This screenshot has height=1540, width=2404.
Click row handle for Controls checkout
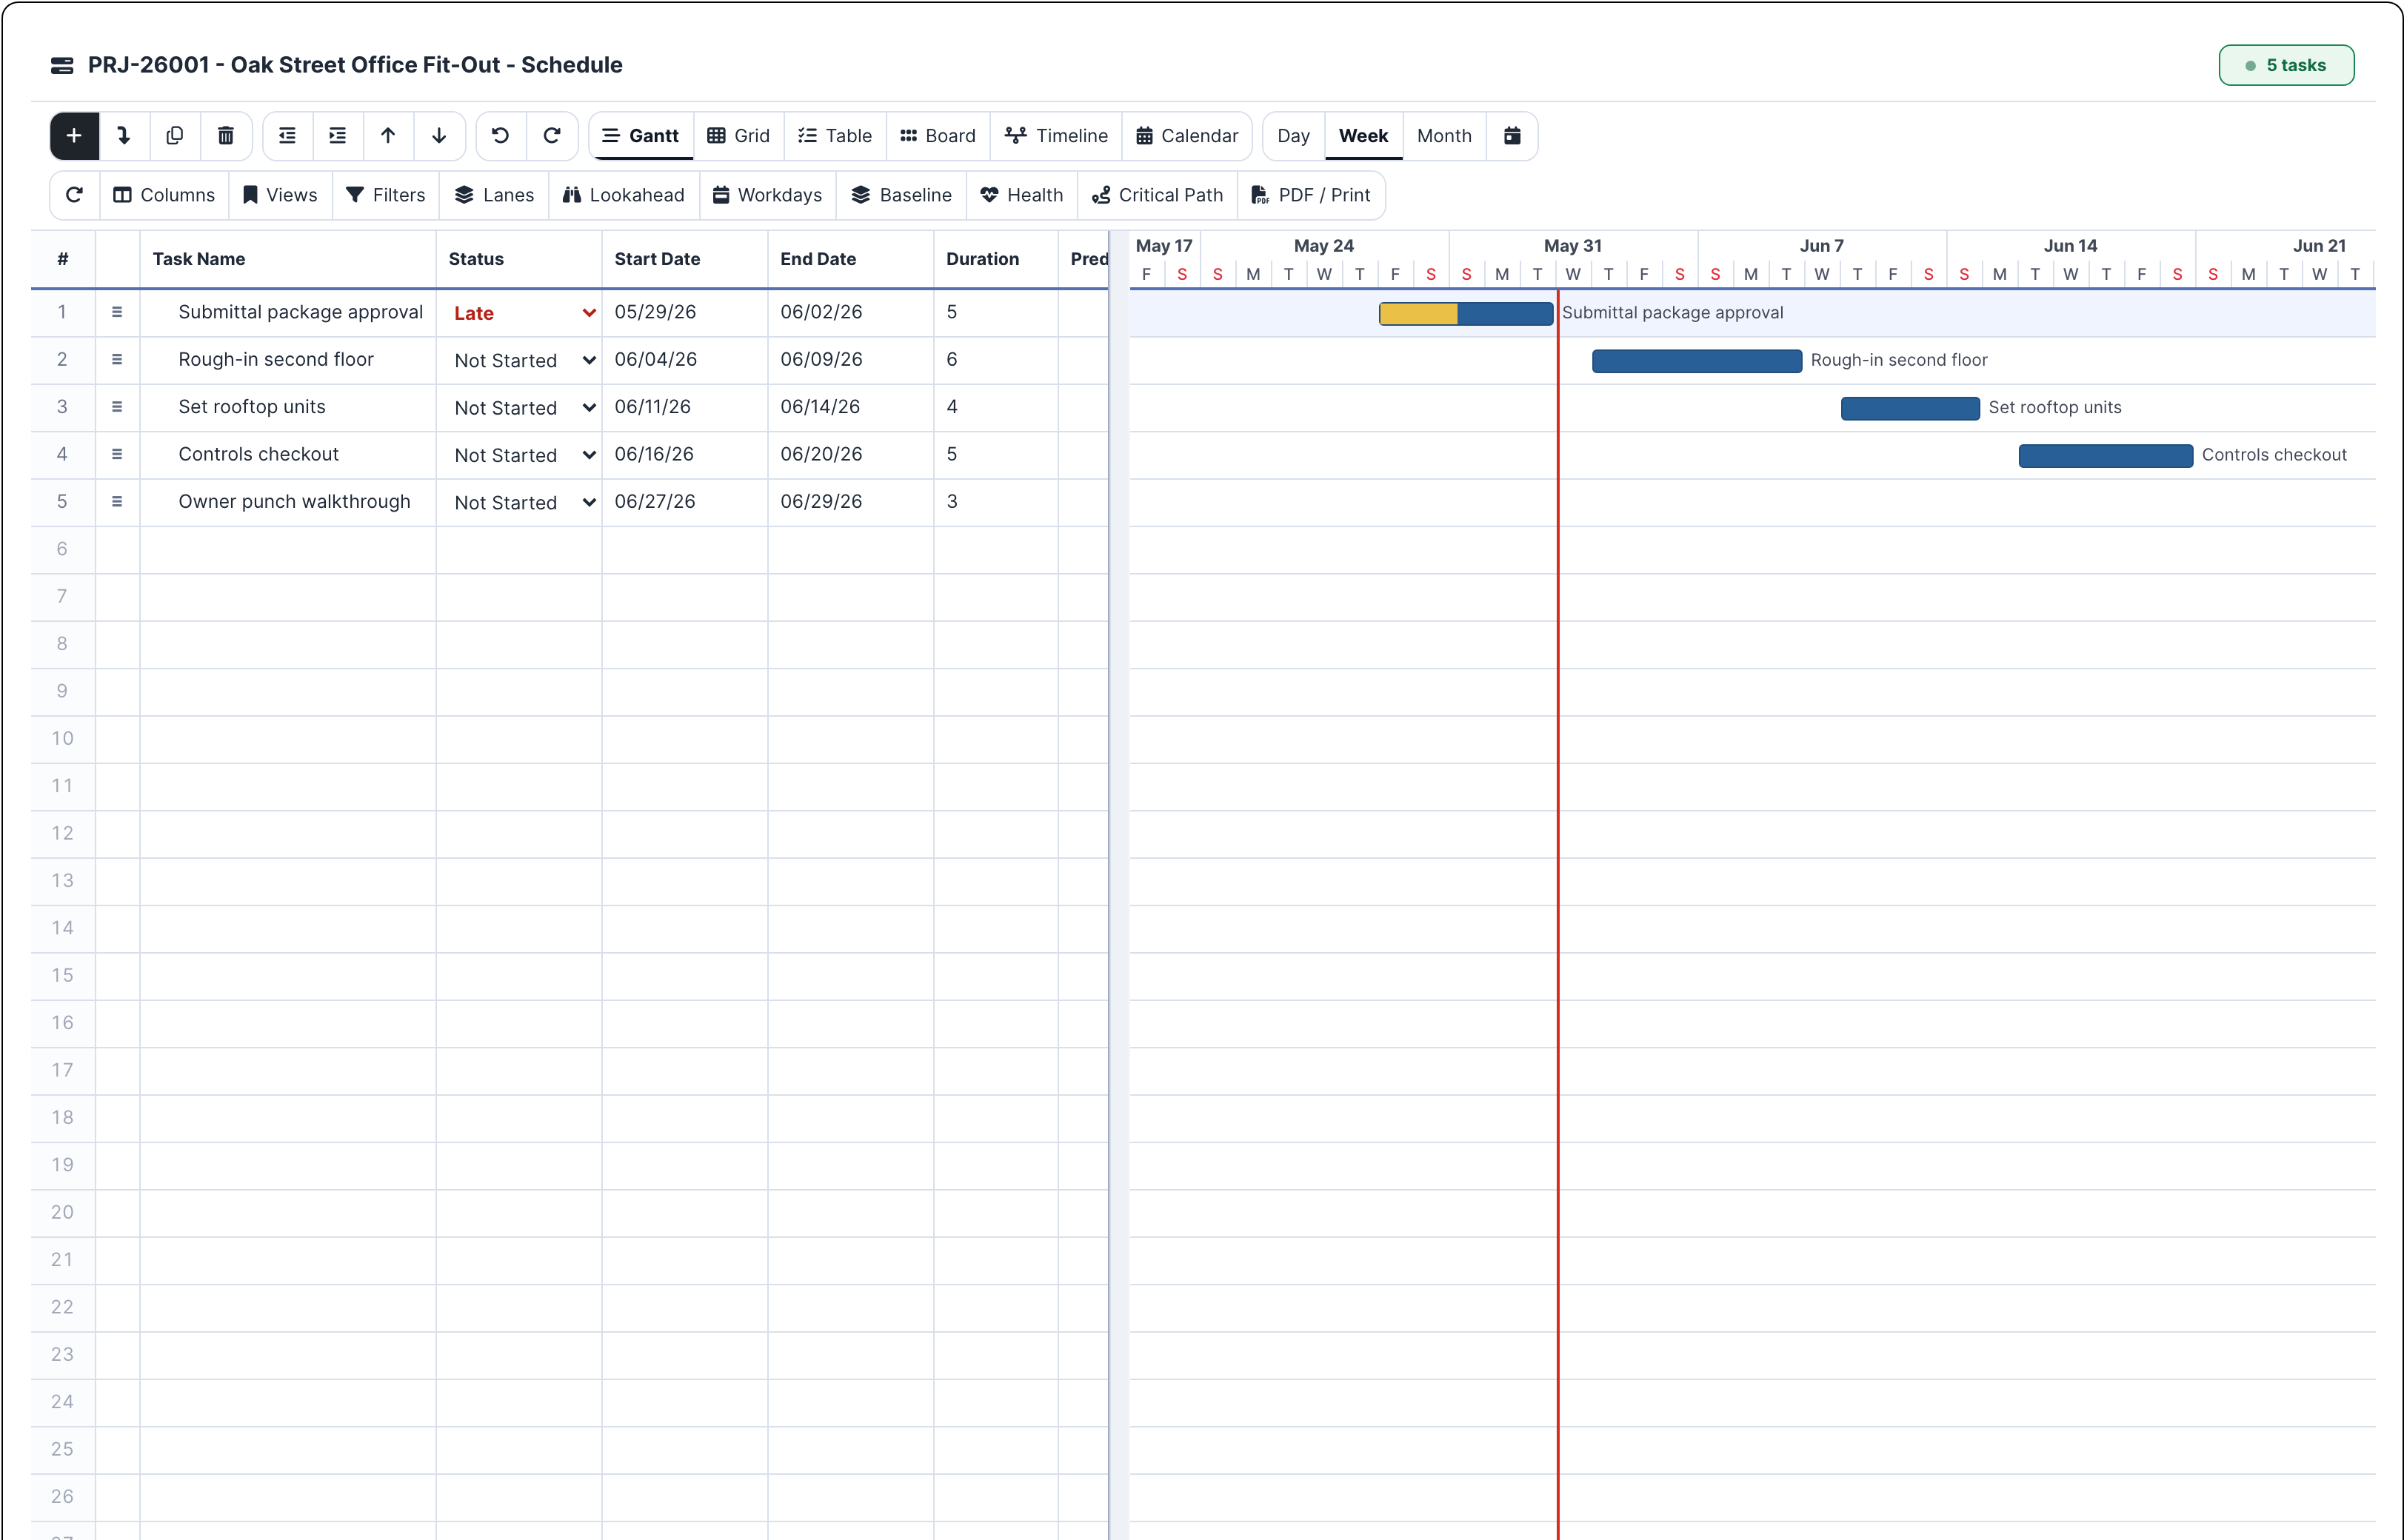coord(117,454)
